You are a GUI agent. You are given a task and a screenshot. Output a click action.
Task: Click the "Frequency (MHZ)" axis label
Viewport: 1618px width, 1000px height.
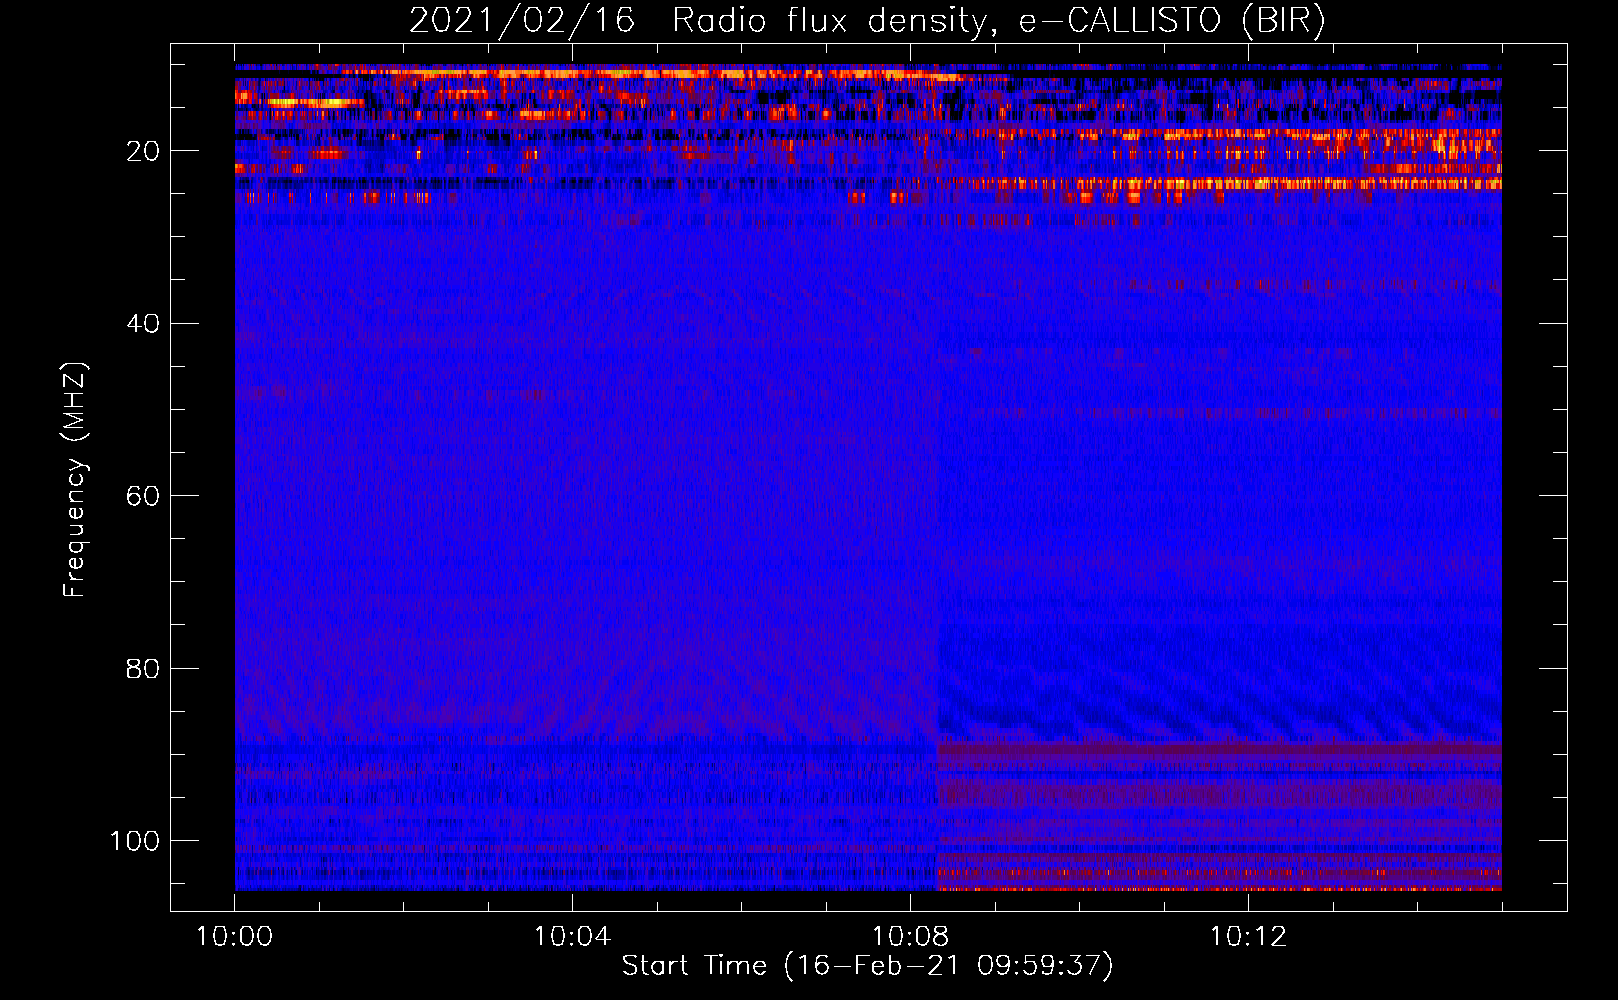tap(75, 480)
